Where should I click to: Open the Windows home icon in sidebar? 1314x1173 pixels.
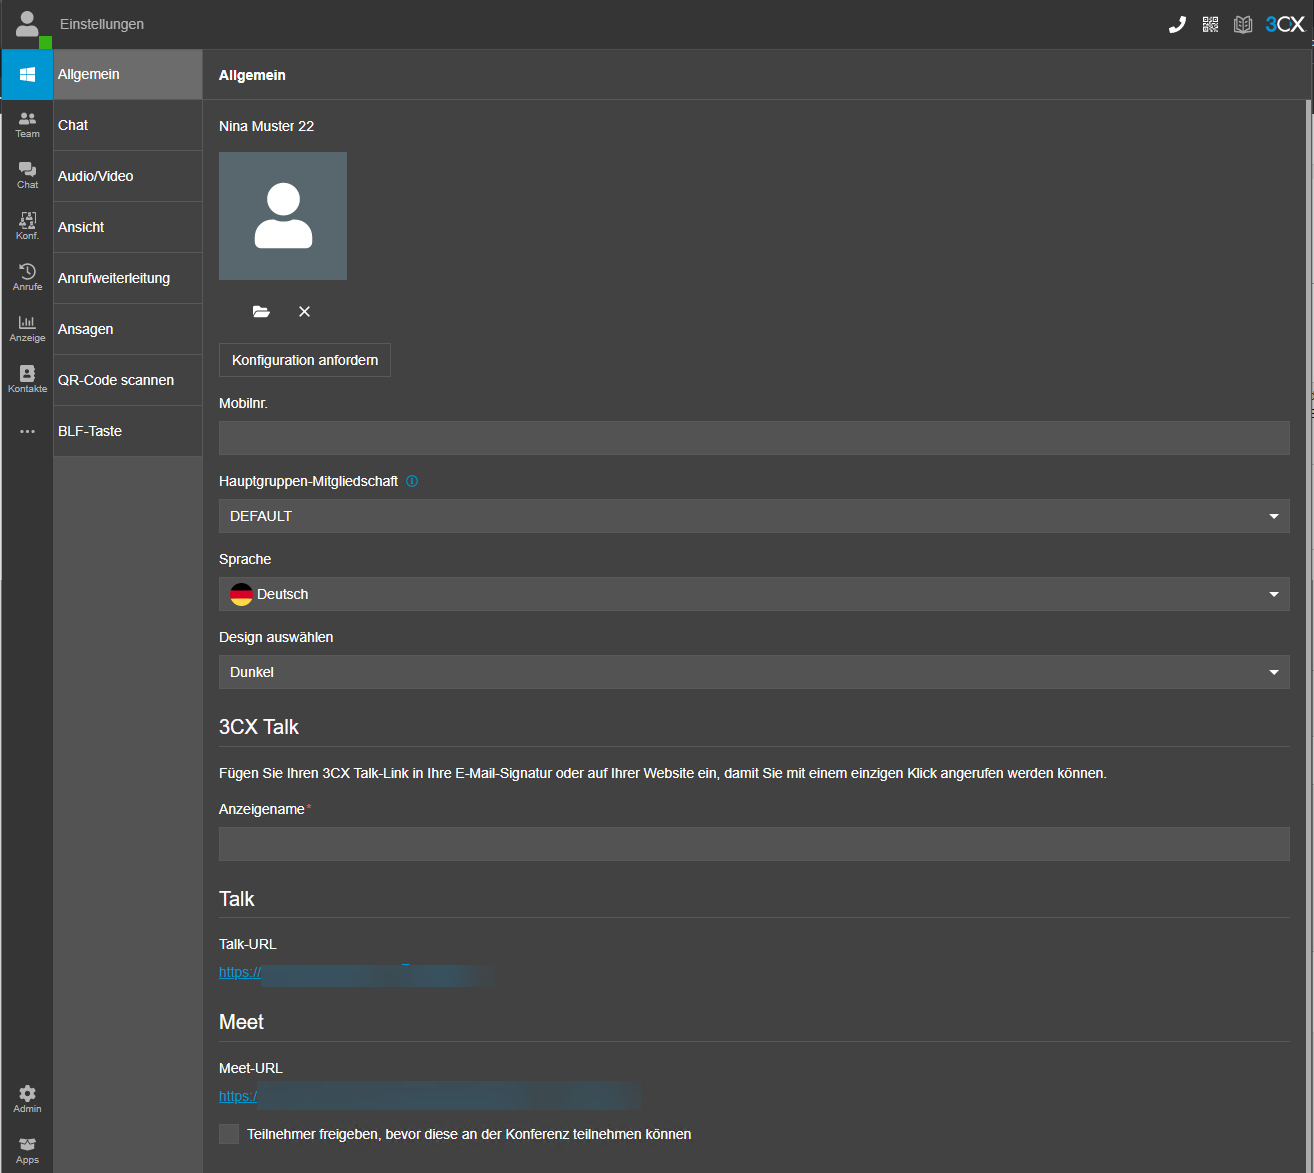27,75
